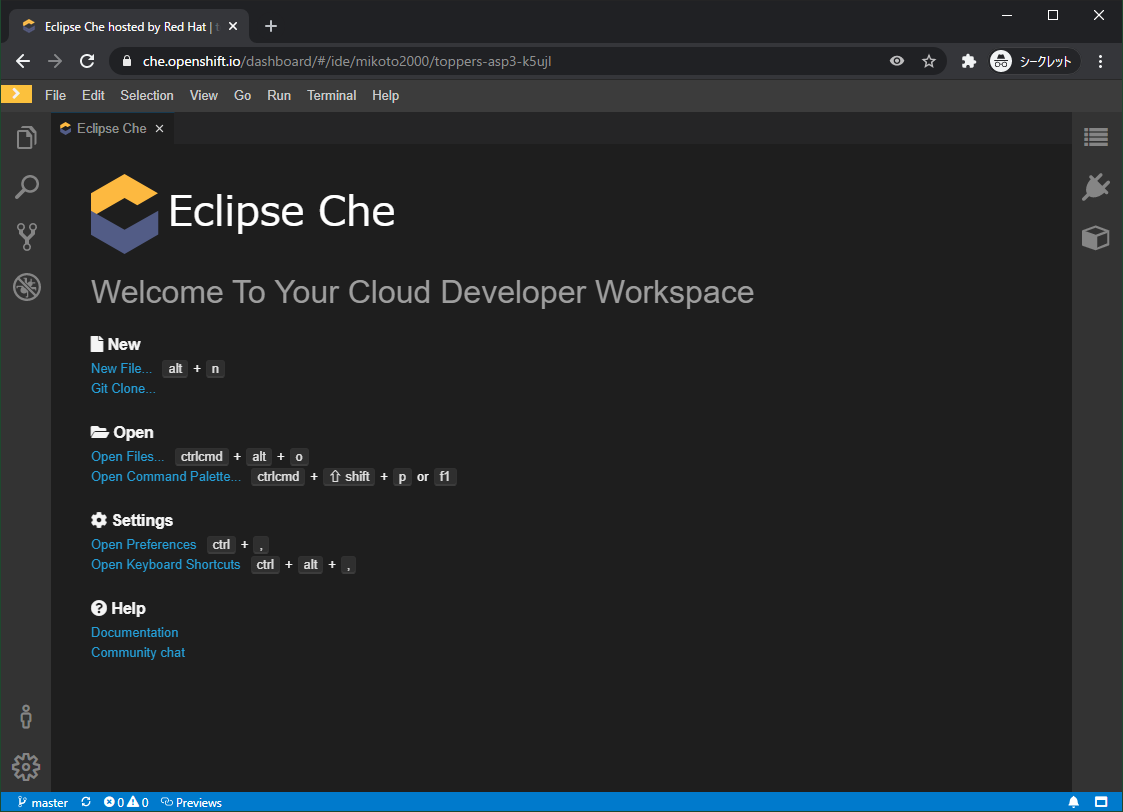Viewport: 1123px width, 812px height.
Task: Open the Help menu
Action: tap(385, 95)
